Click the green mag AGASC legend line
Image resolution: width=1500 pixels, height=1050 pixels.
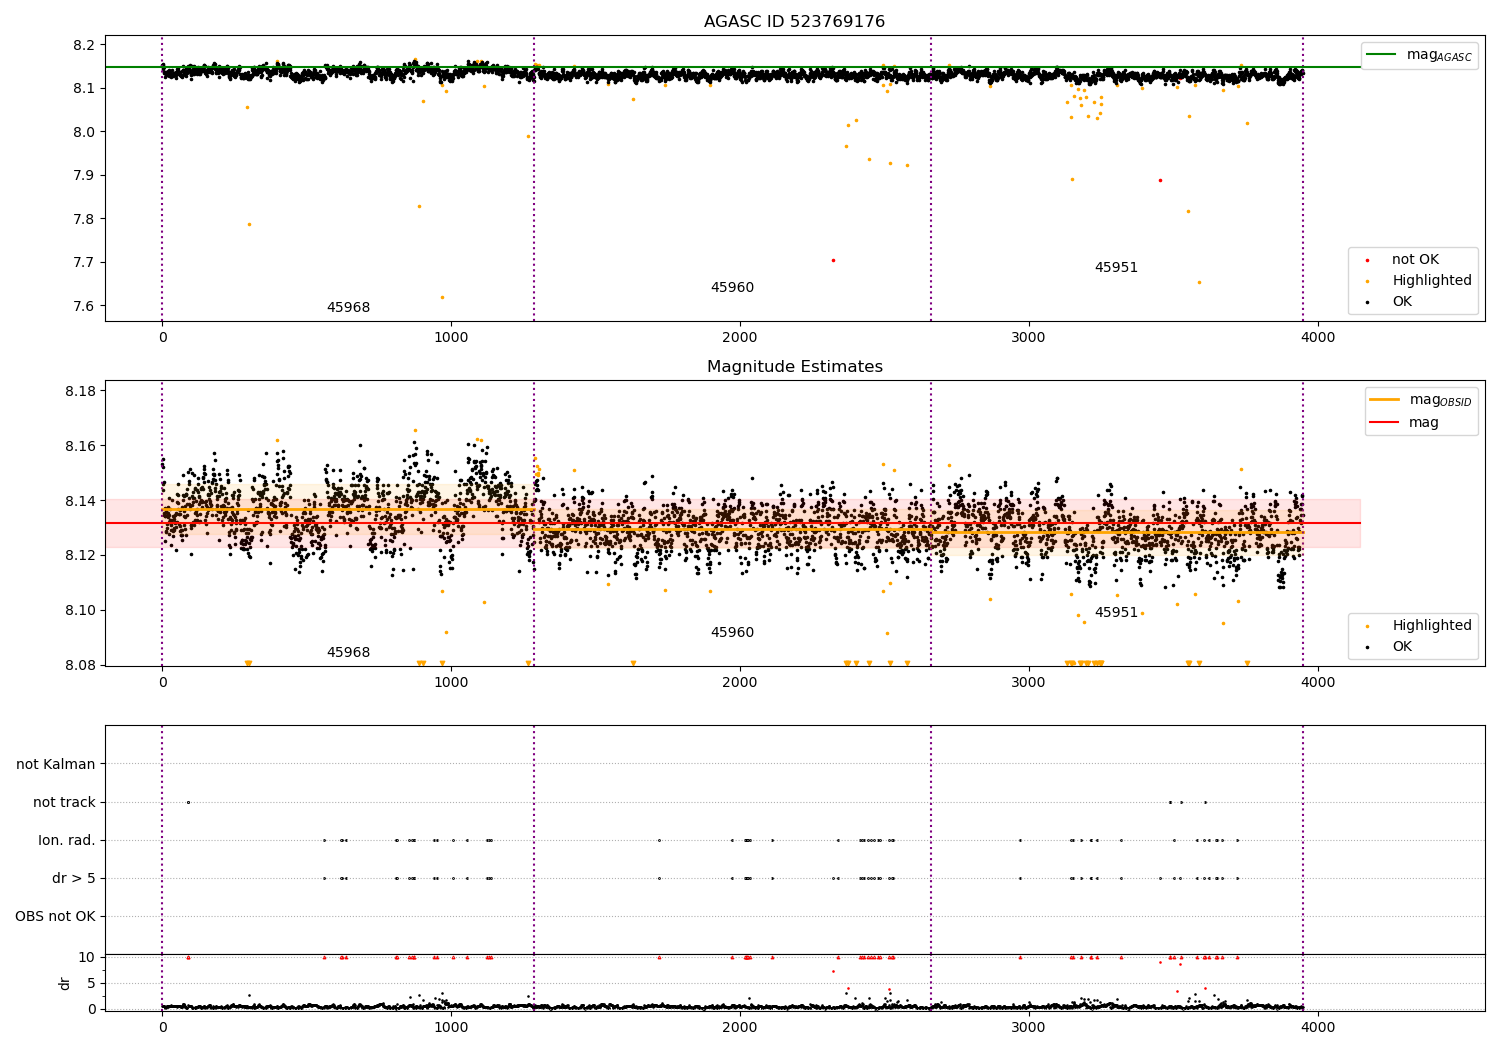[x=1381, y=54]
